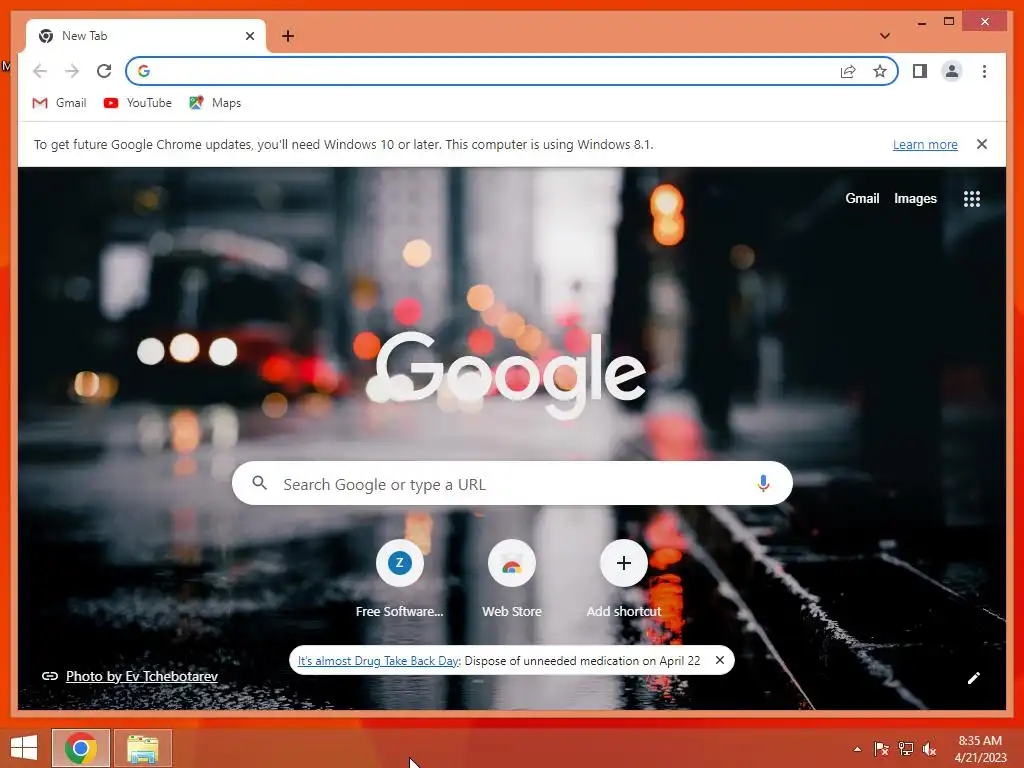1024x768 pixels.
Task: Open the Gmail bookmark
Action: (x=59, y=103)
